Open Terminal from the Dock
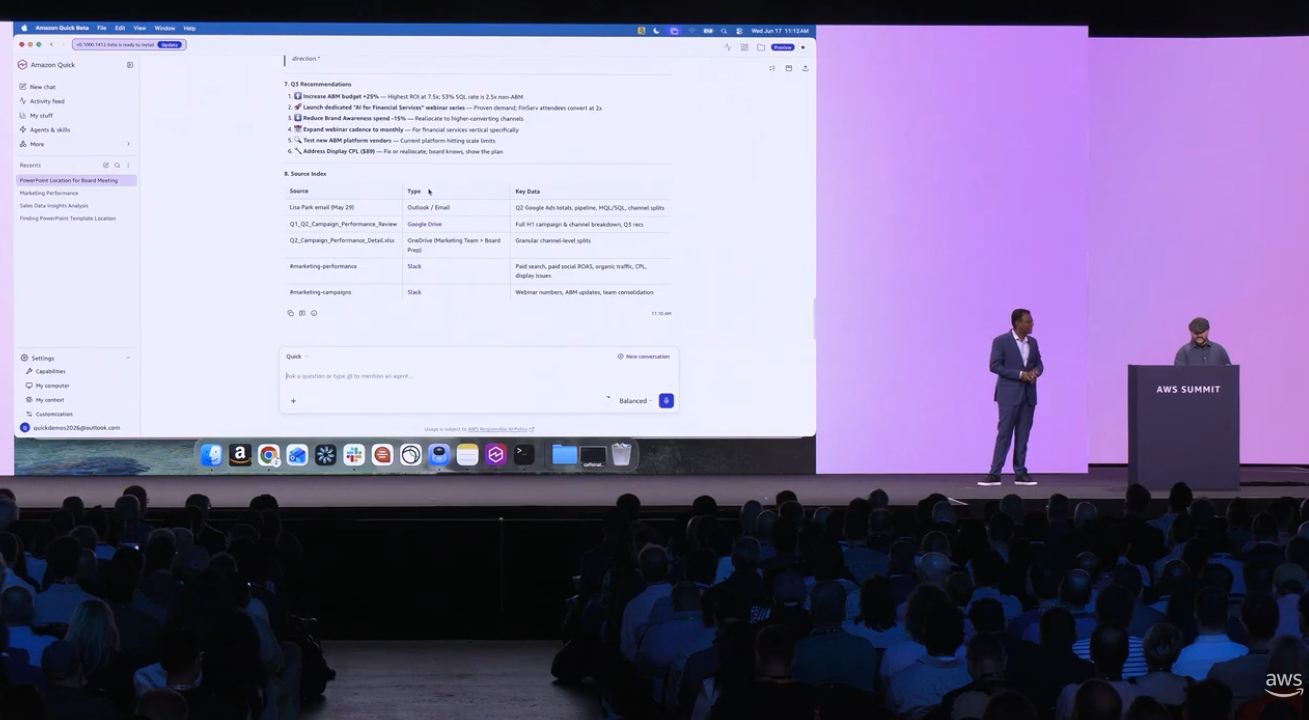 coord(524,455)
